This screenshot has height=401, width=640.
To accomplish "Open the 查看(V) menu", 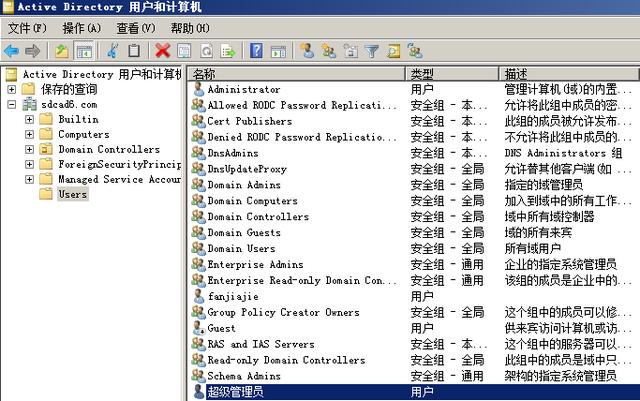I will (x=135, y=28).
